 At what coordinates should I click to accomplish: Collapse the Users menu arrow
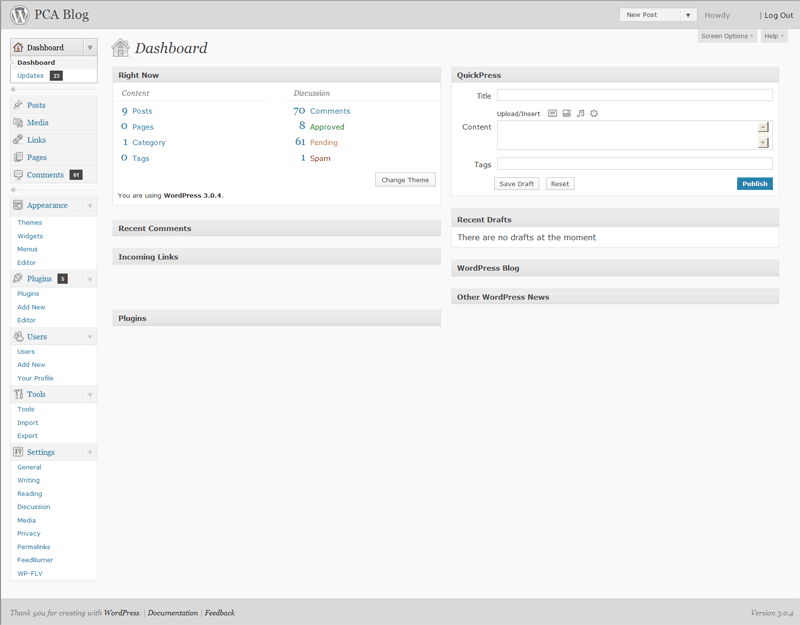pyautogui.click(x=90, y=337)
